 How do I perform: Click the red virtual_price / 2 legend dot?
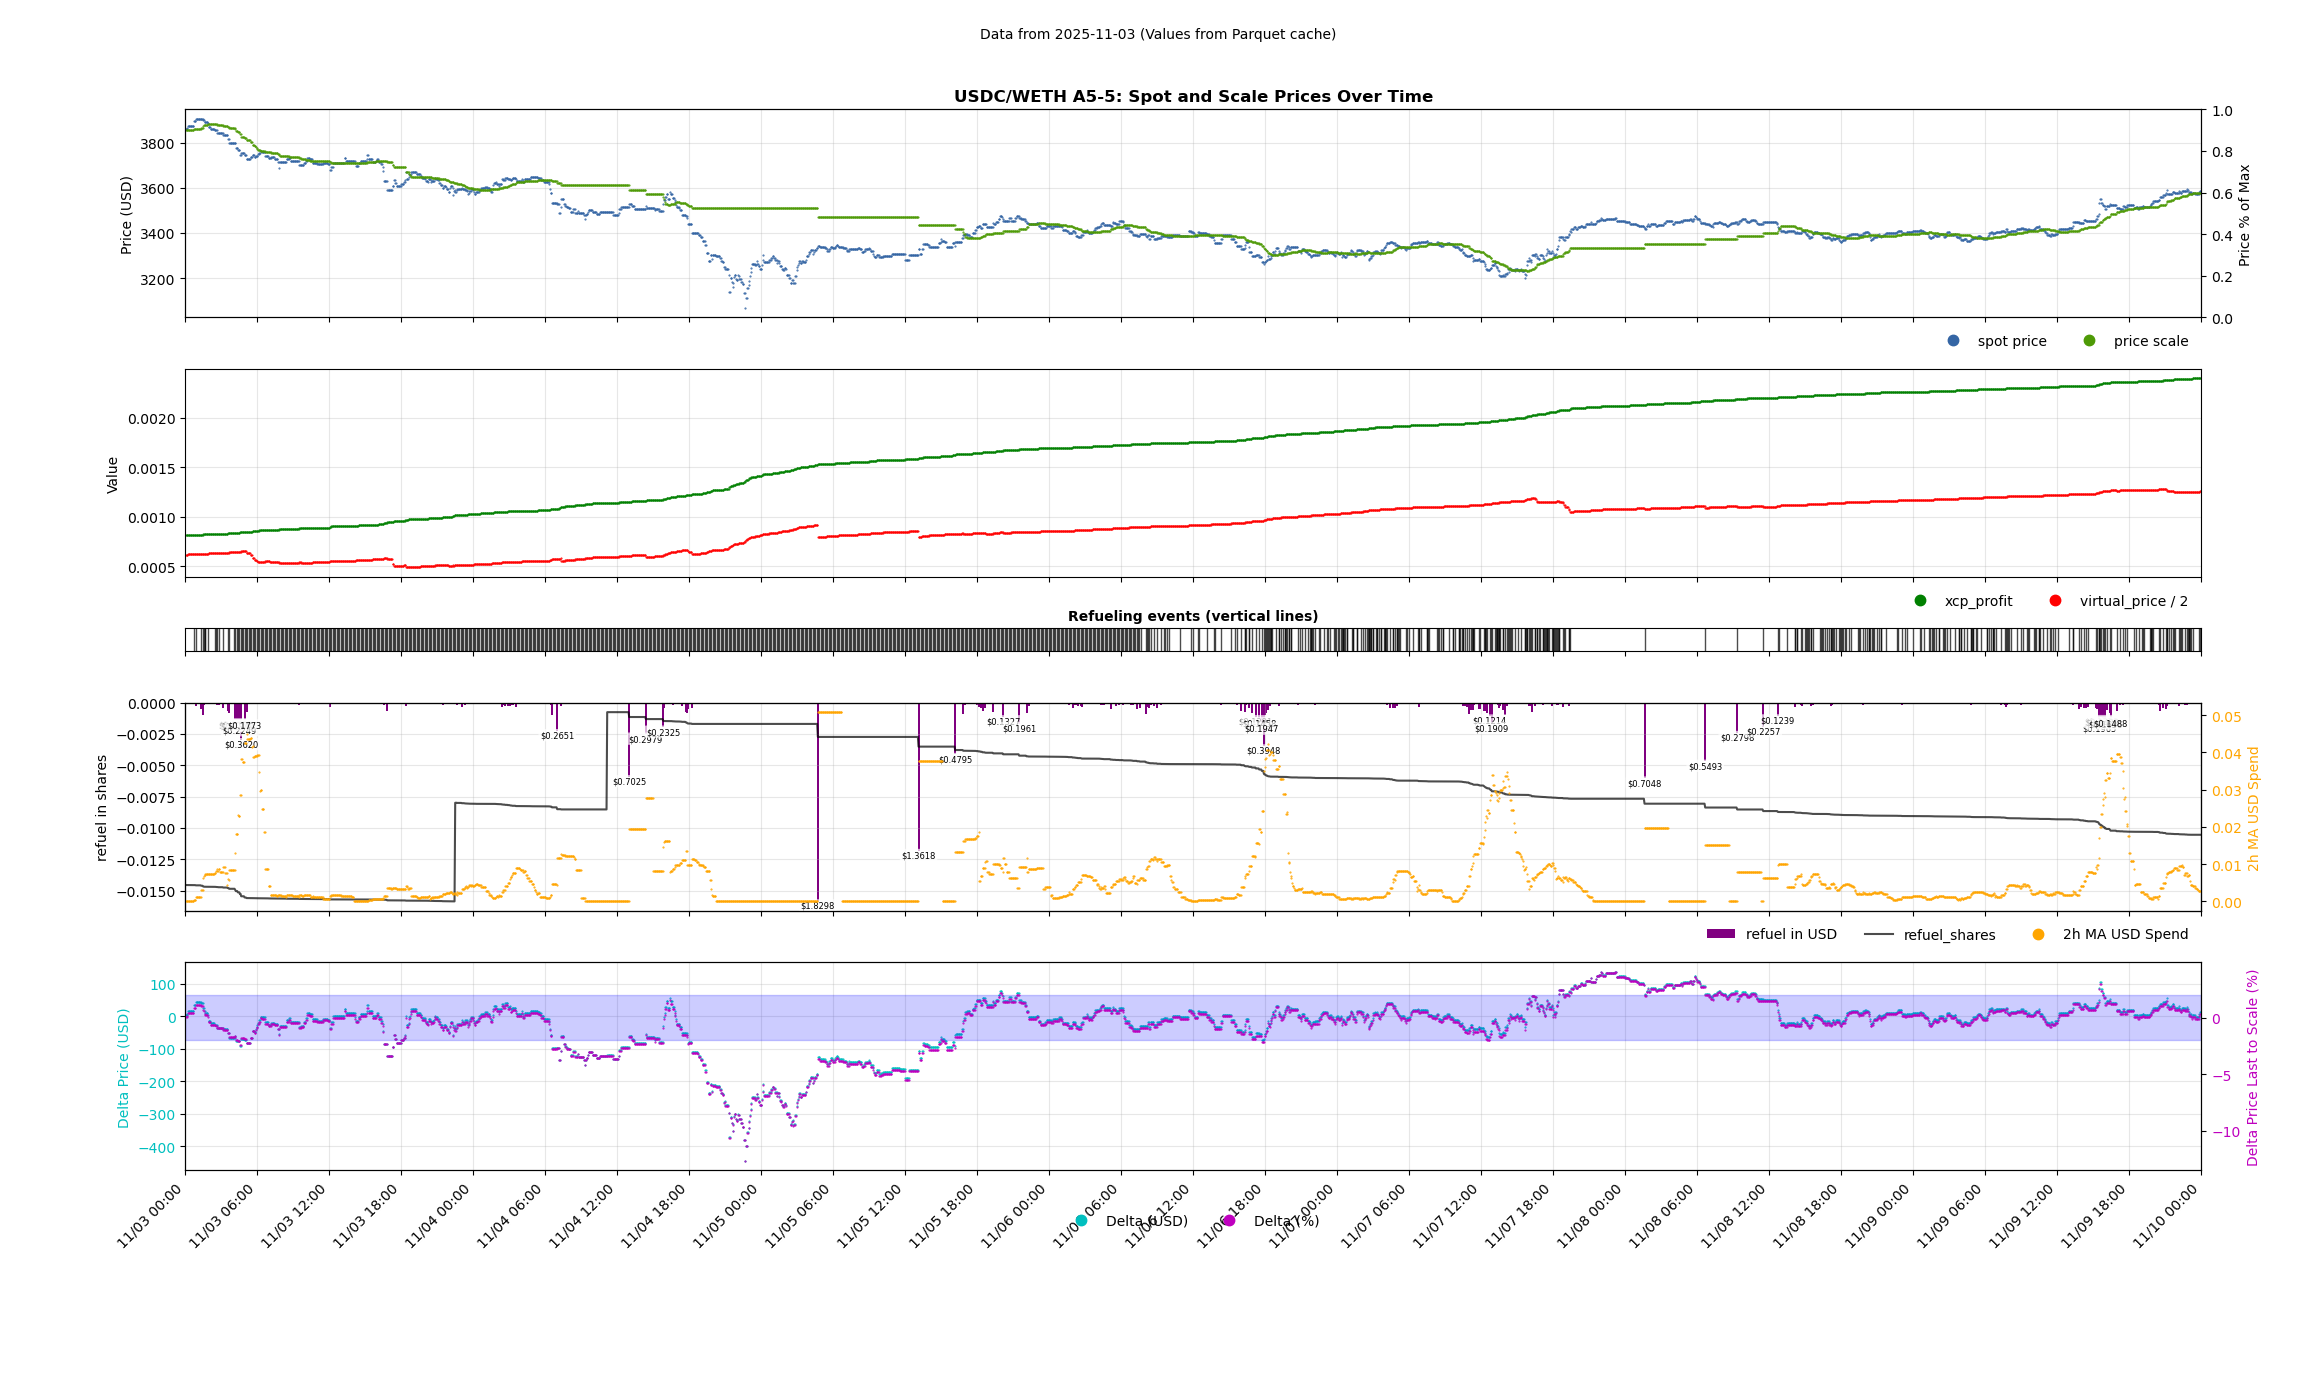[x=2055, y=601]
